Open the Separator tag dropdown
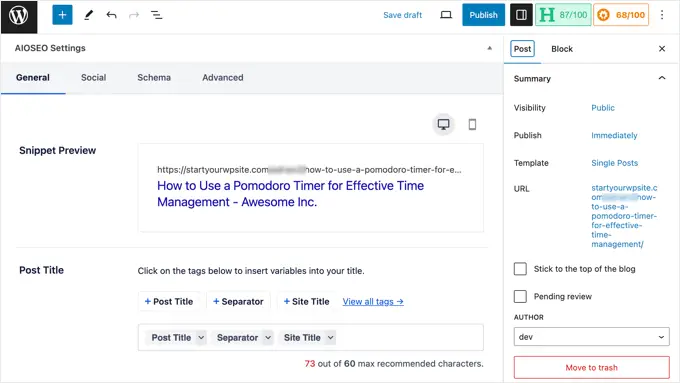The width and height of the screenshot is (680, 383). [268, 337]
